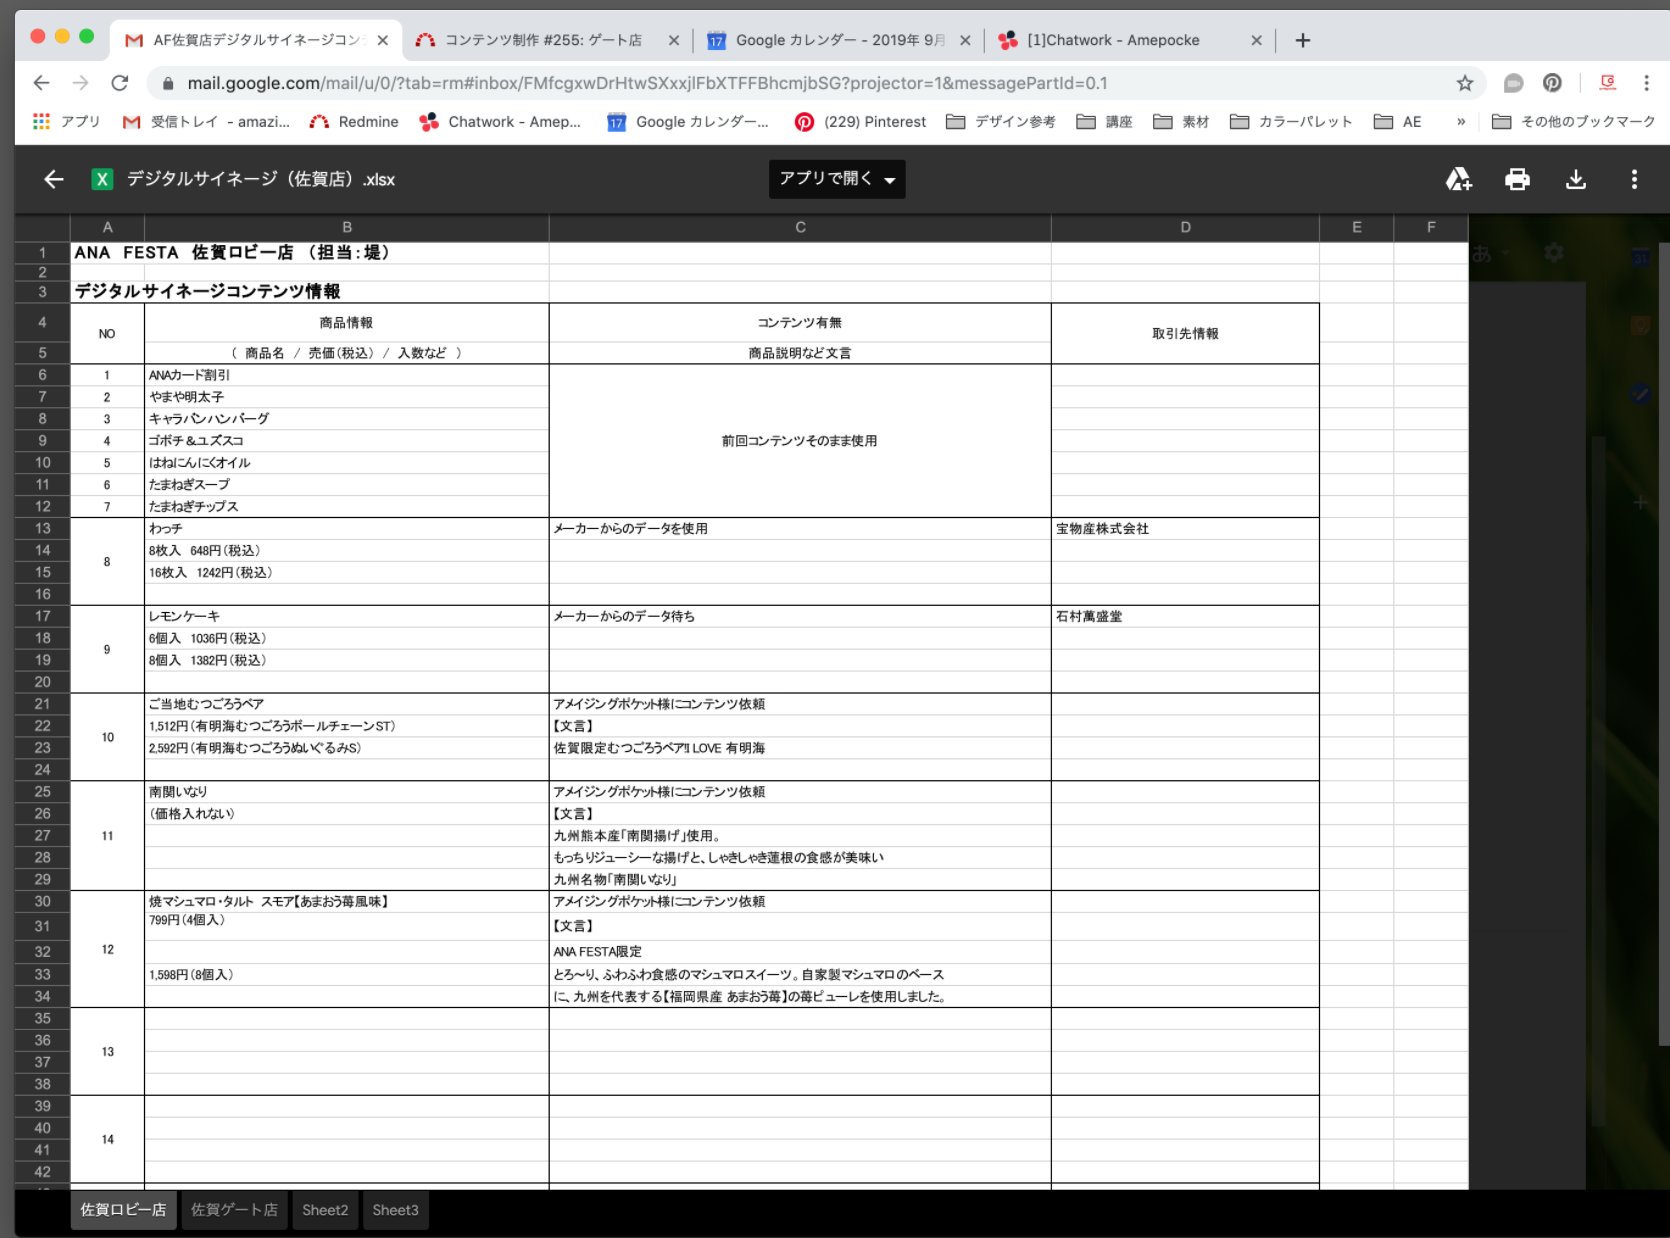The image size is (1670, 1238).
Task: Click the green Excel file icon
Action: click(102, 179)
